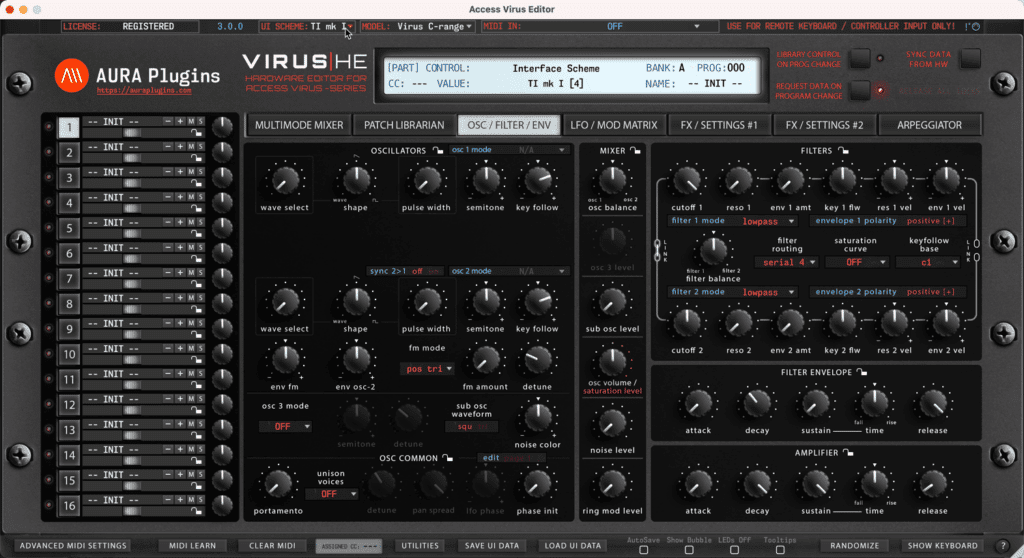The width and height of the screenshot is (1024, 558).
Task: Click the lock icon beside OSCILLATORS heading
Action: click(438, 150)
